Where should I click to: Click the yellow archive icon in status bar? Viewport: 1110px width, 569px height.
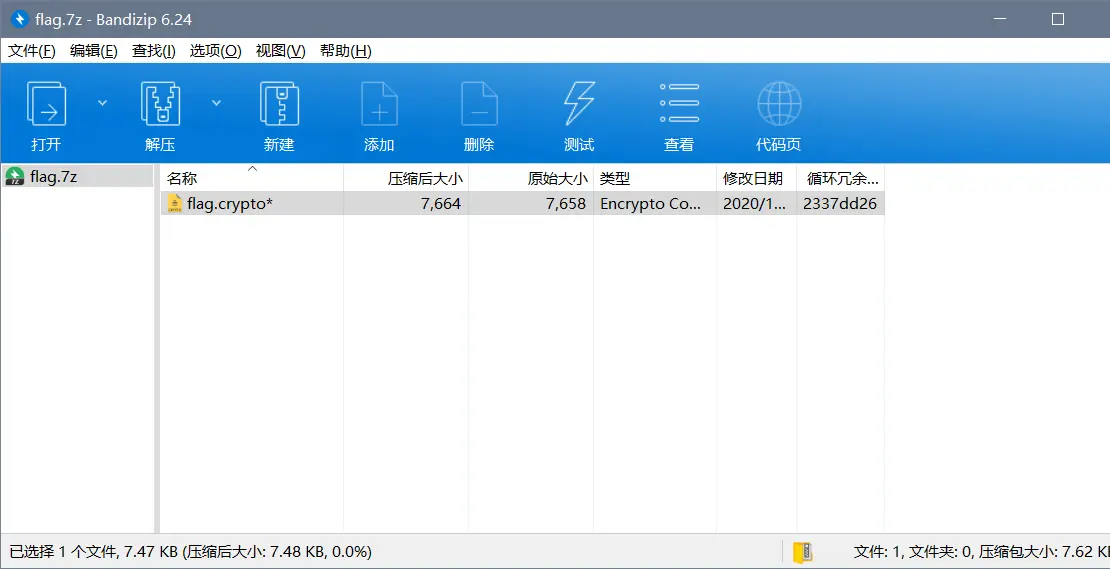803,552
